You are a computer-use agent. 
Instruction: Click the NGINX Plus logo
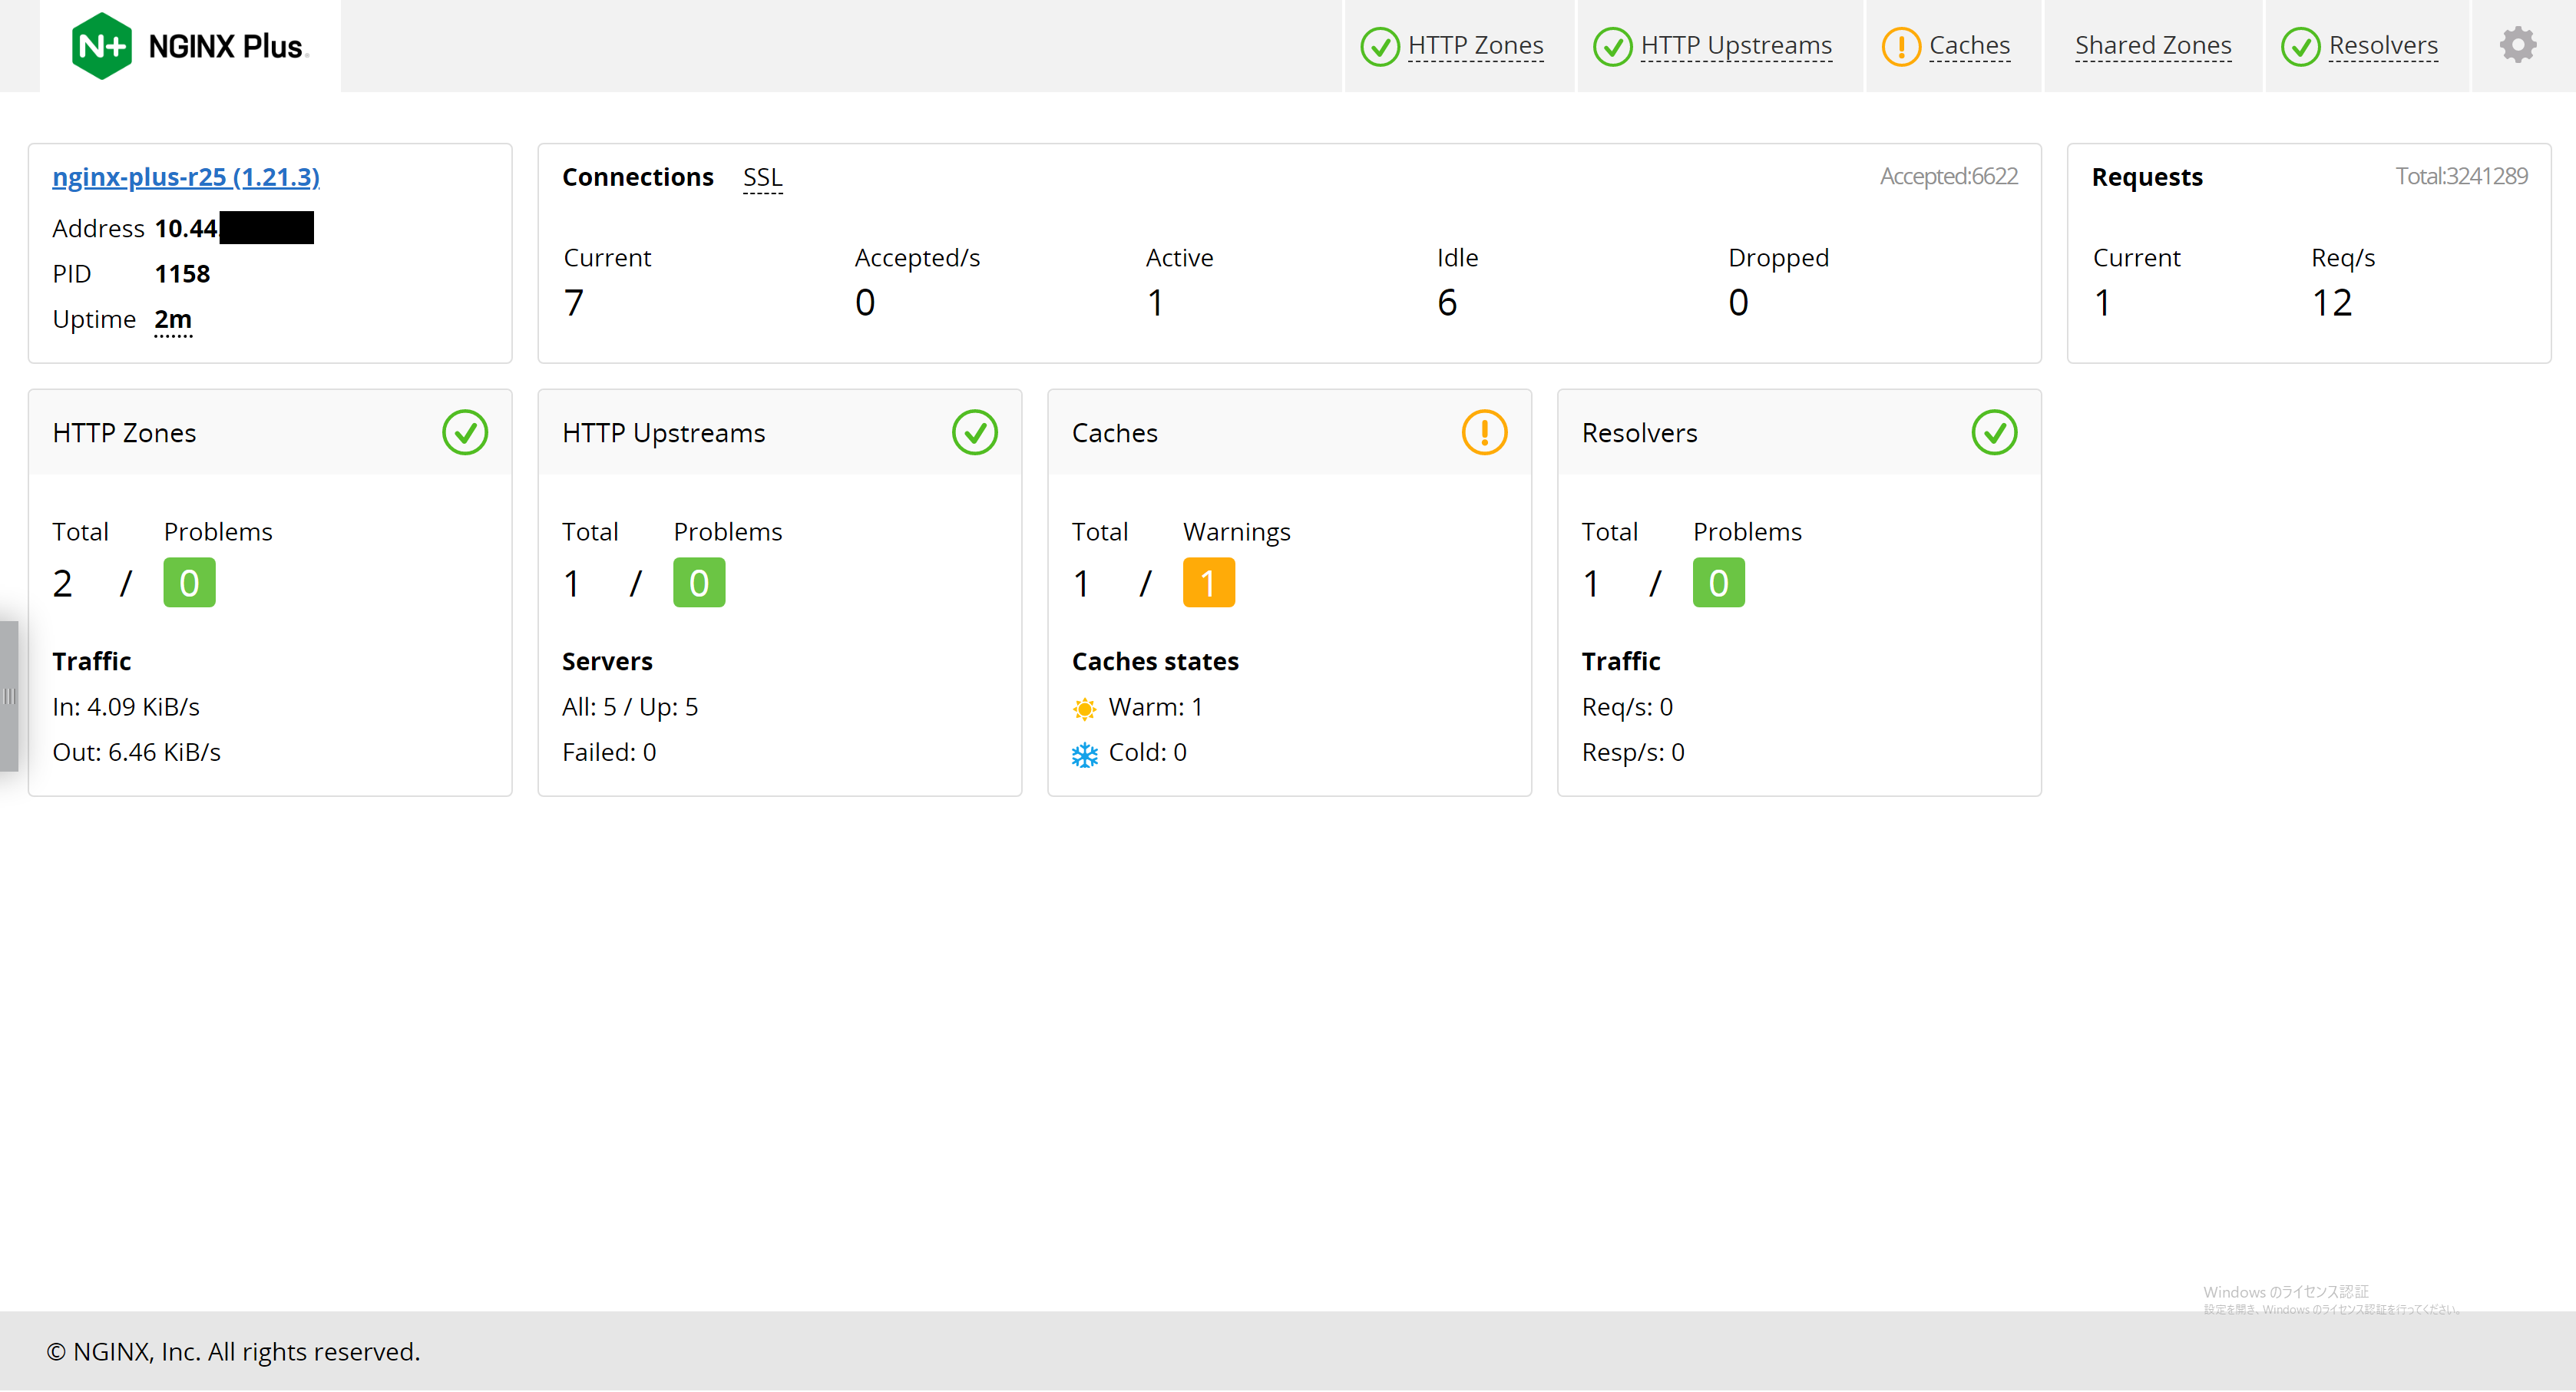pos(189,46)
